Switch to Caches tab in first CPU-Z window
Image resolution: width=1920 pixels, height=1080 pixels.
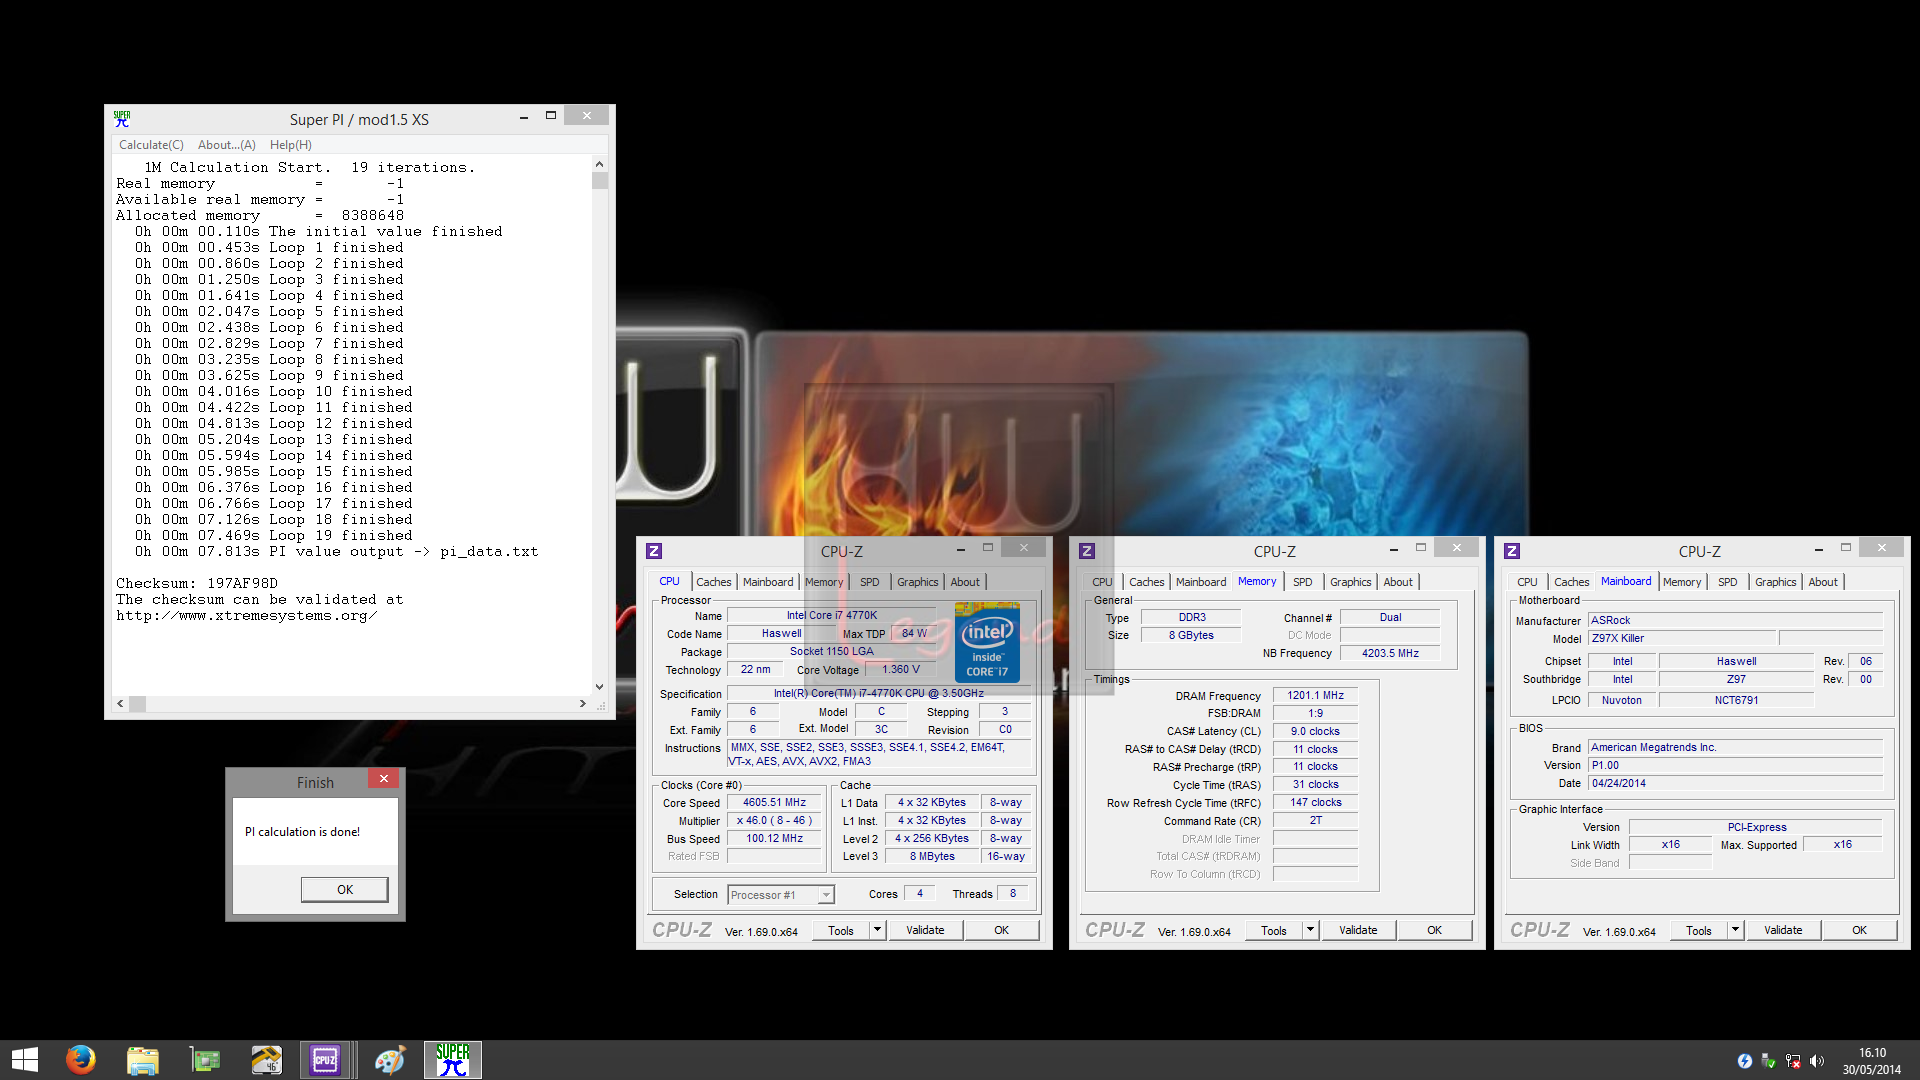click(714, 582)
